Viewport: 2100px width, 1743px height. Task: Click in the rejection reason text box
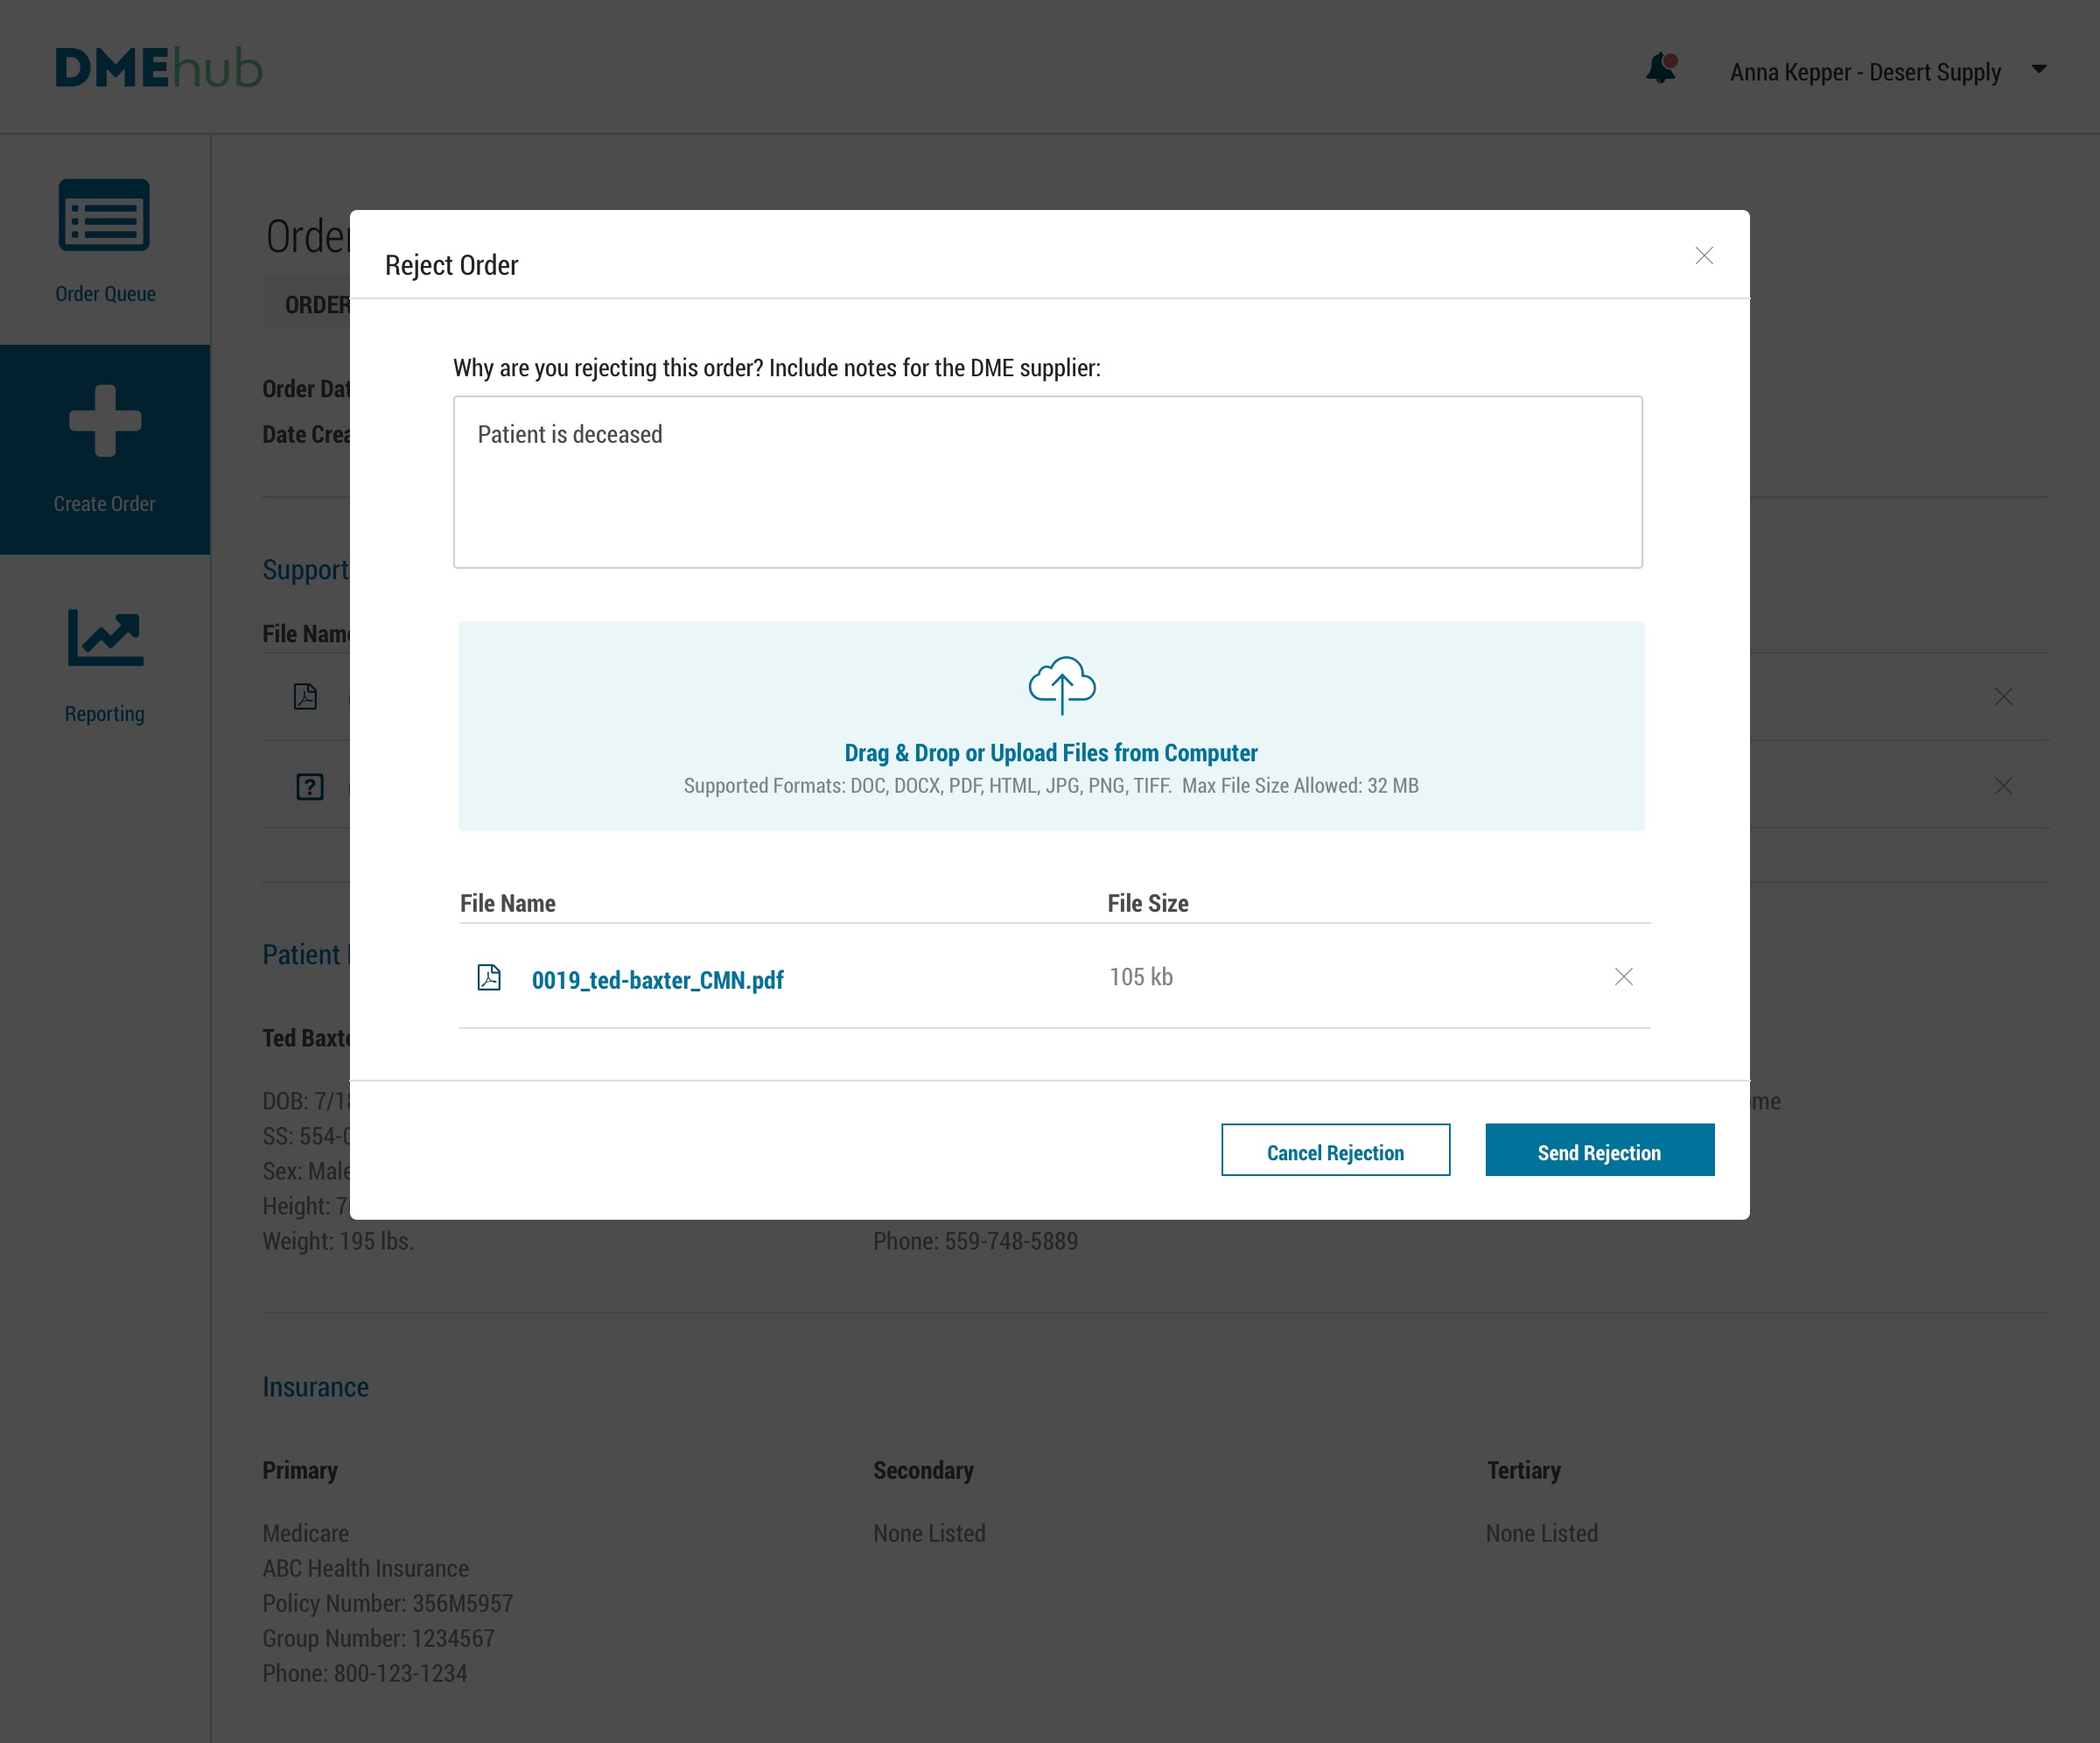pos(1047,483)
